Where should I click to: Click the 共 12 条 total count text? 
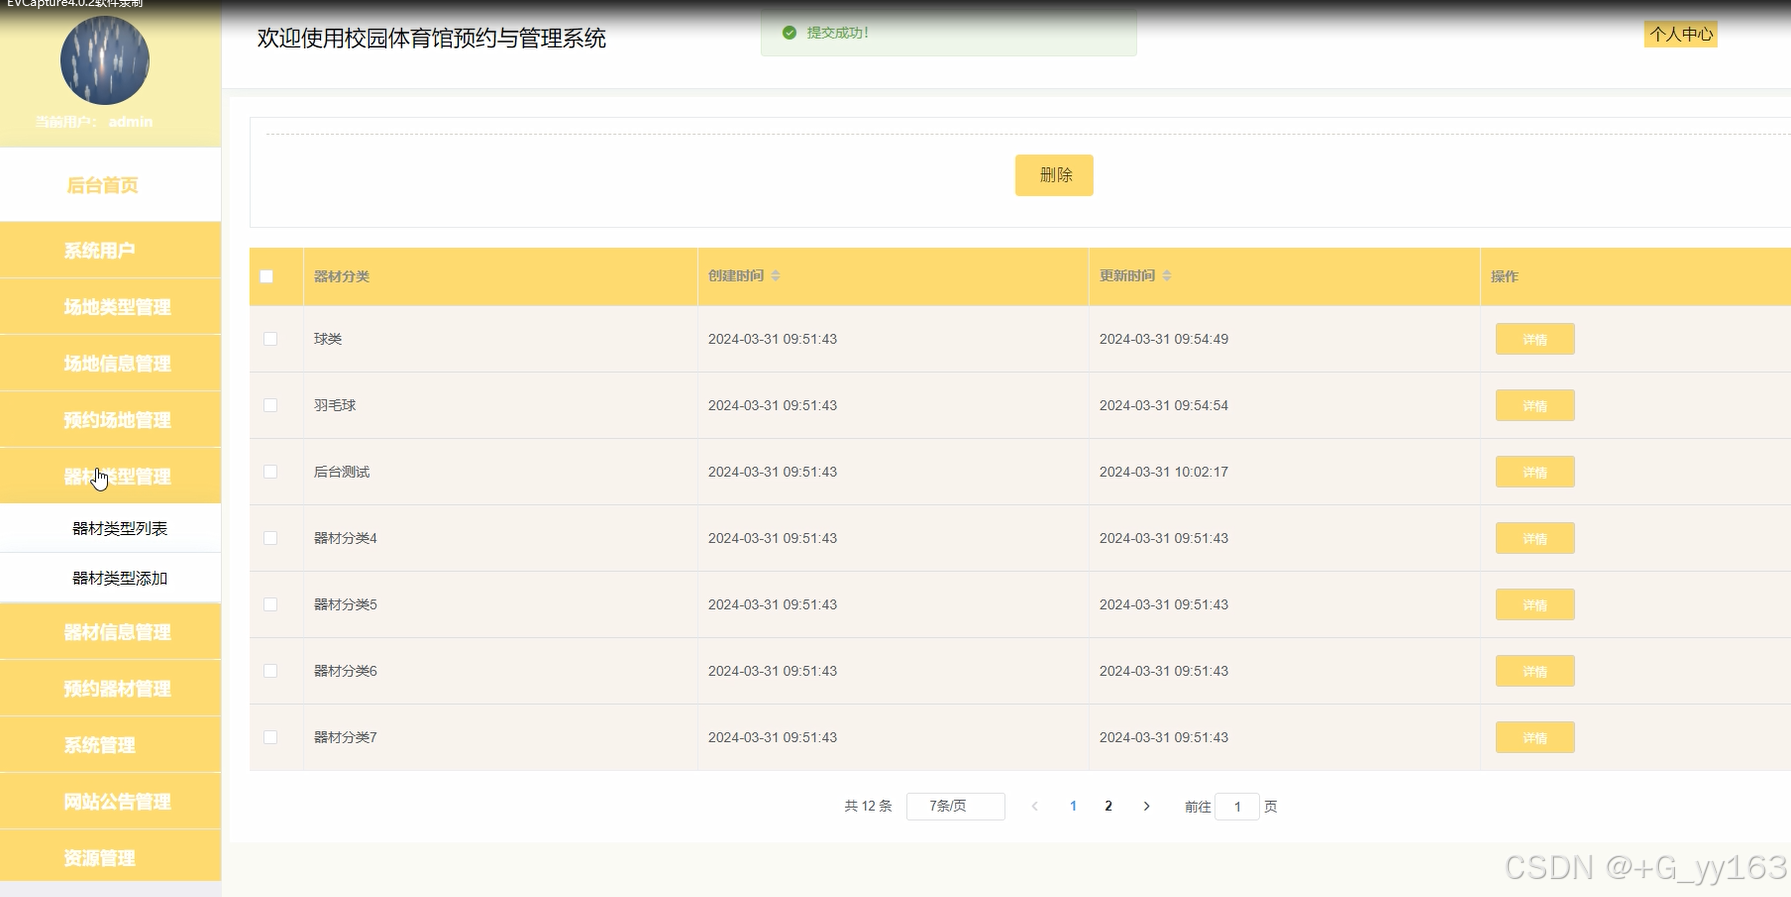pyautogui.click(x=868, y=806)
